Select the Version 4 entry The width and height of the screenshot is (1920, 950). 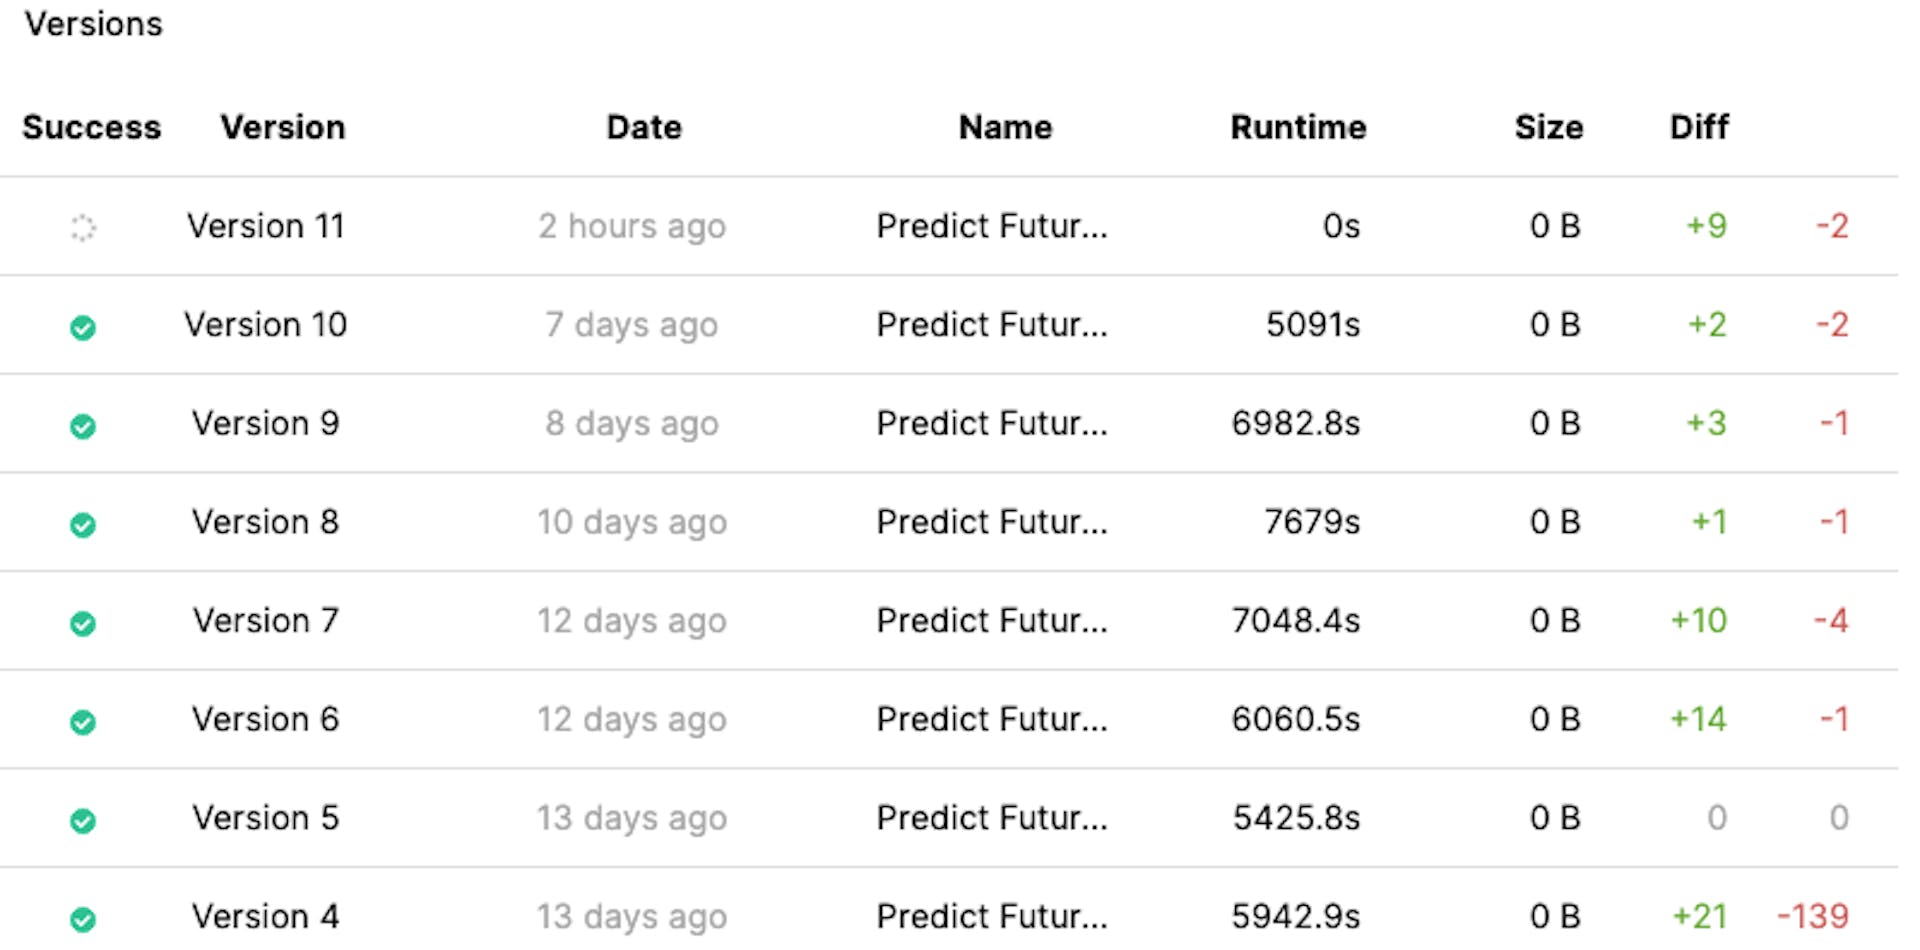point(266,916)
